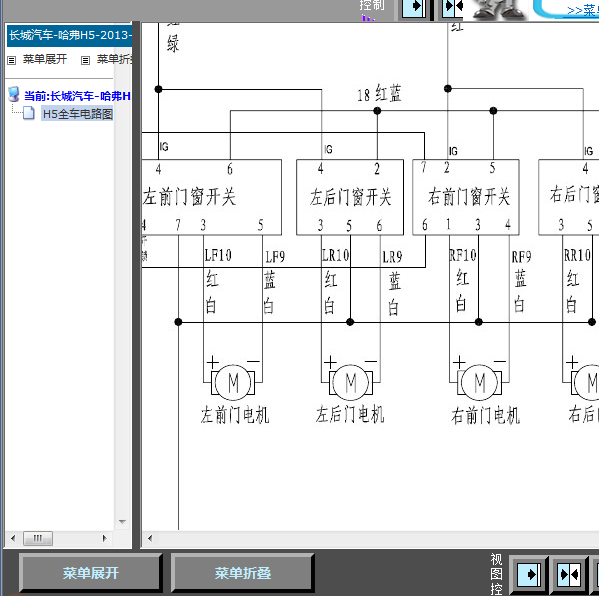Open the H5全车电路图 tree item
This screenshot has height=596, width=599.
(78, 113)
